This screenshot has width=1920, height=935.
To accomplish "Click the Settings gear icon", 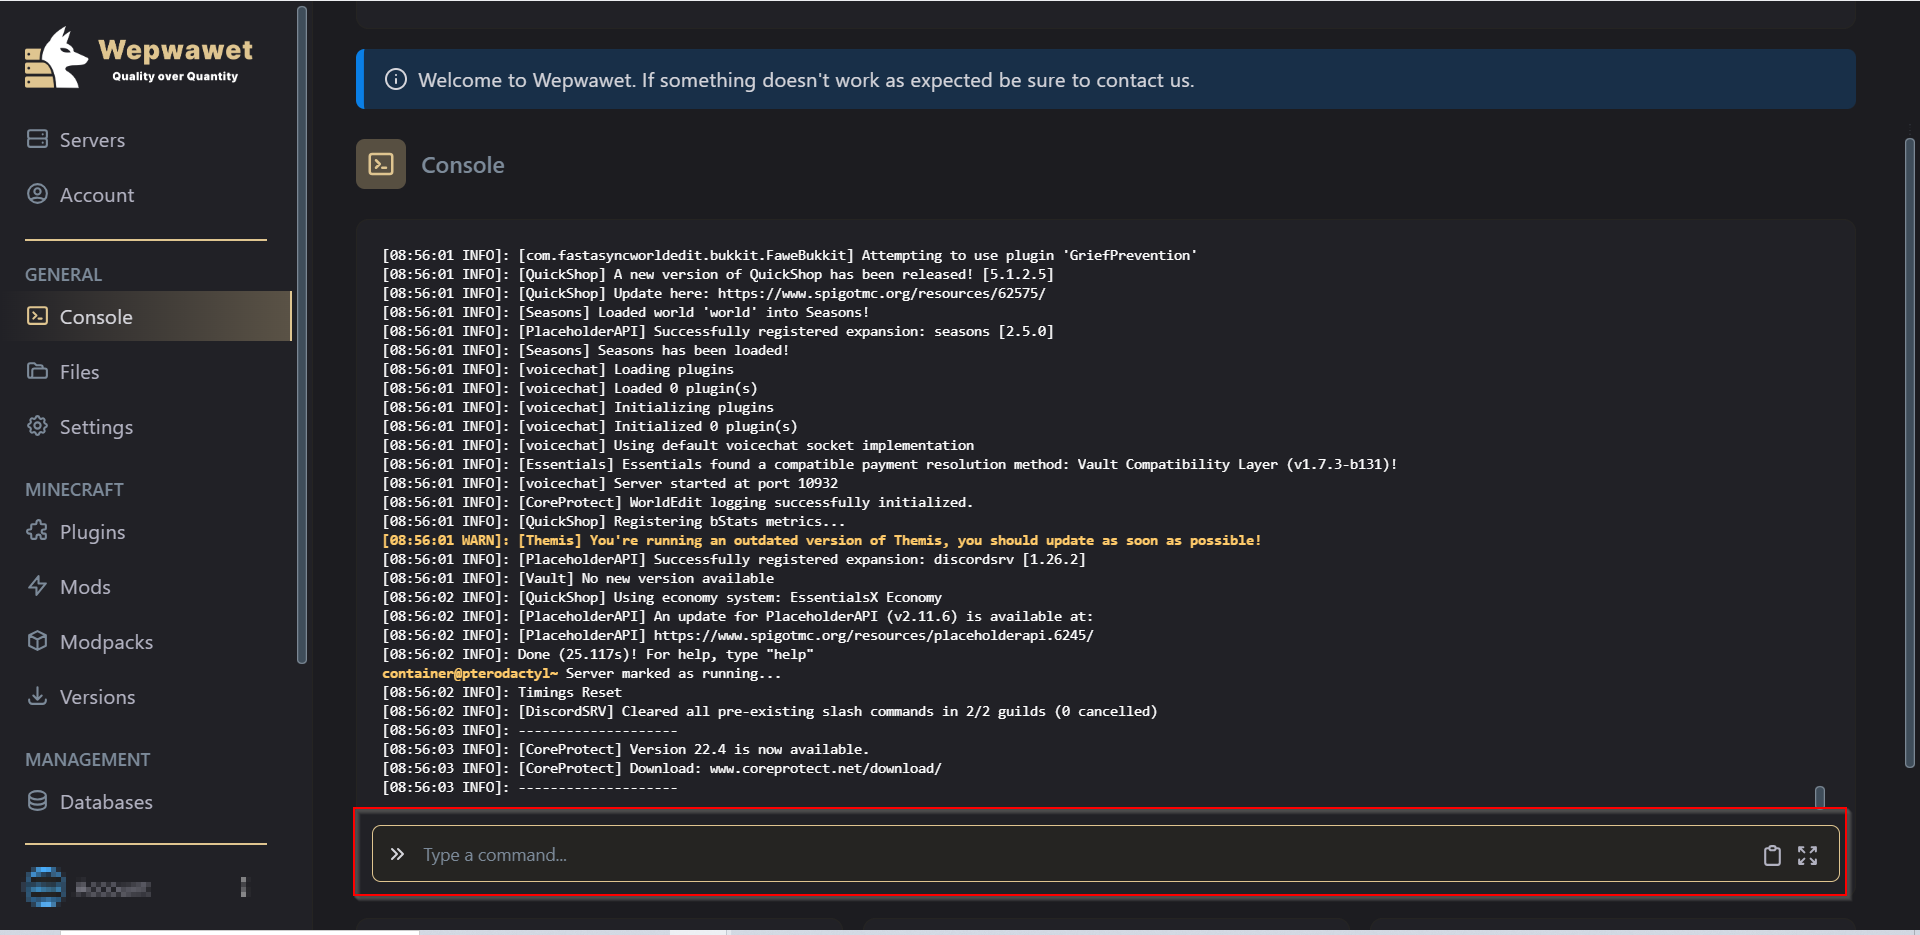I will click(37, 426).
